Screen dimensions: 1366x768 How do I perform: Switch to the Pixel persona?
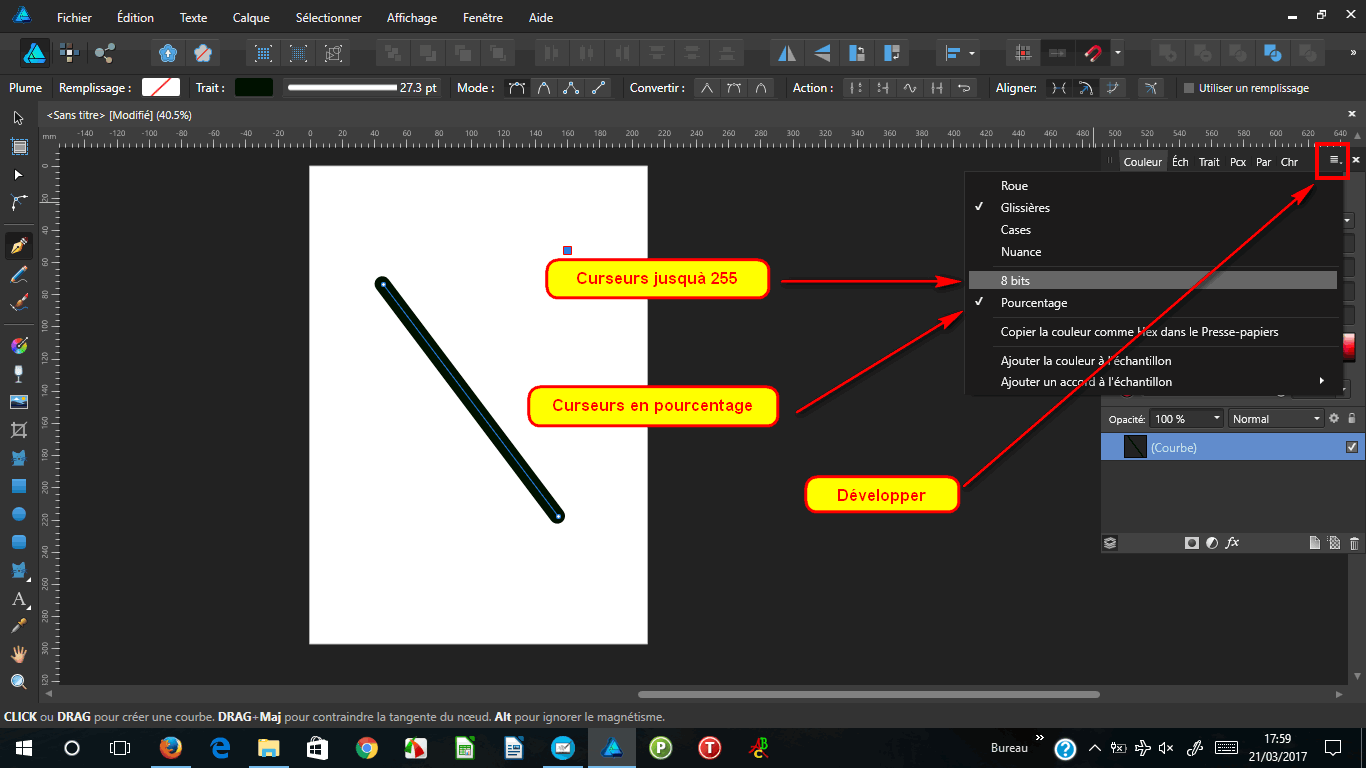pyautogui.click(x=69, y=52)
